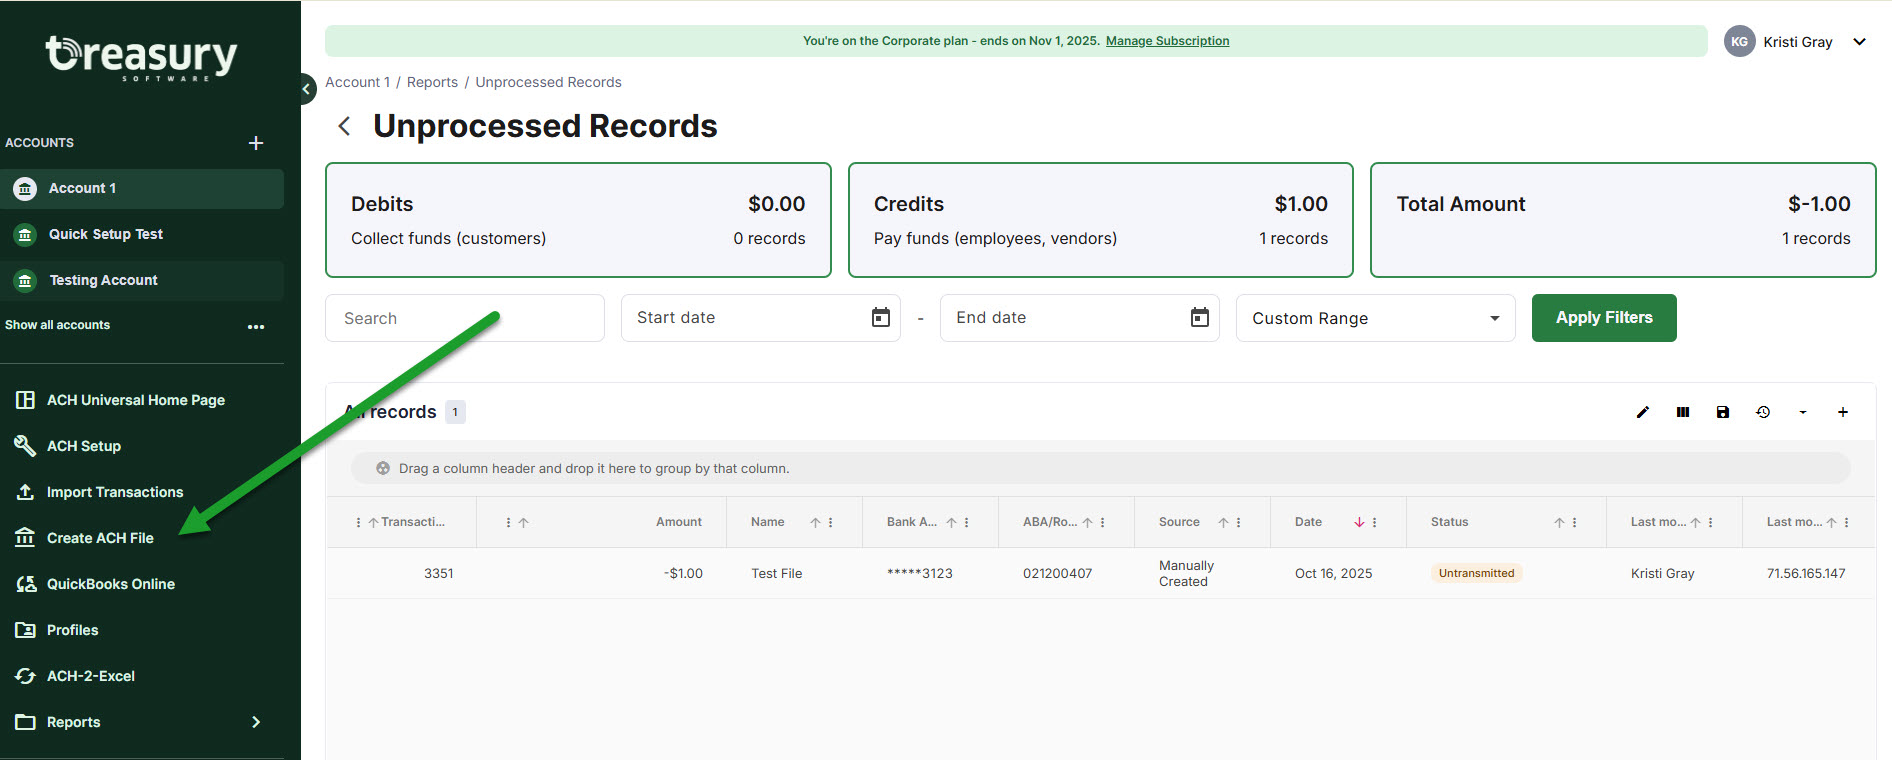The image size is (1892, 760).
Task: Collapse the sidebar with the arrow toggle
Action: click(x=306, y=89)
